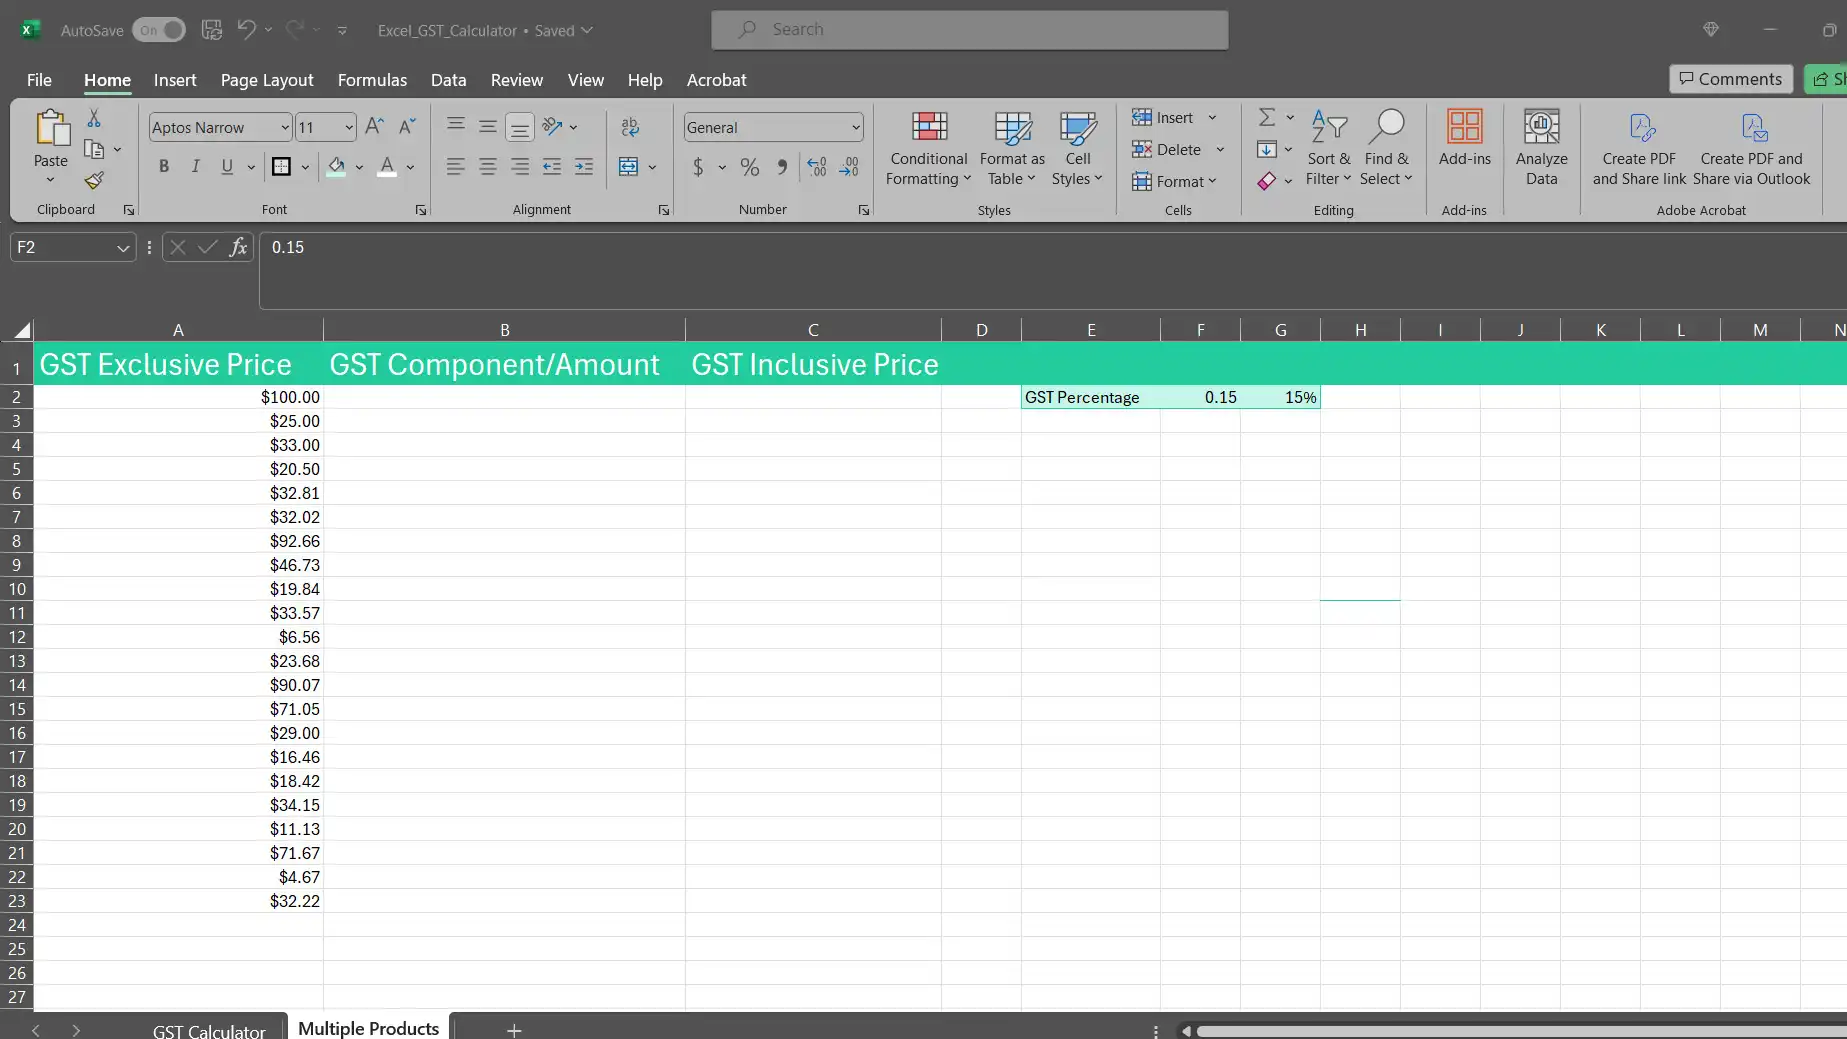Toggle Middle Align

[x=487, y=126]
